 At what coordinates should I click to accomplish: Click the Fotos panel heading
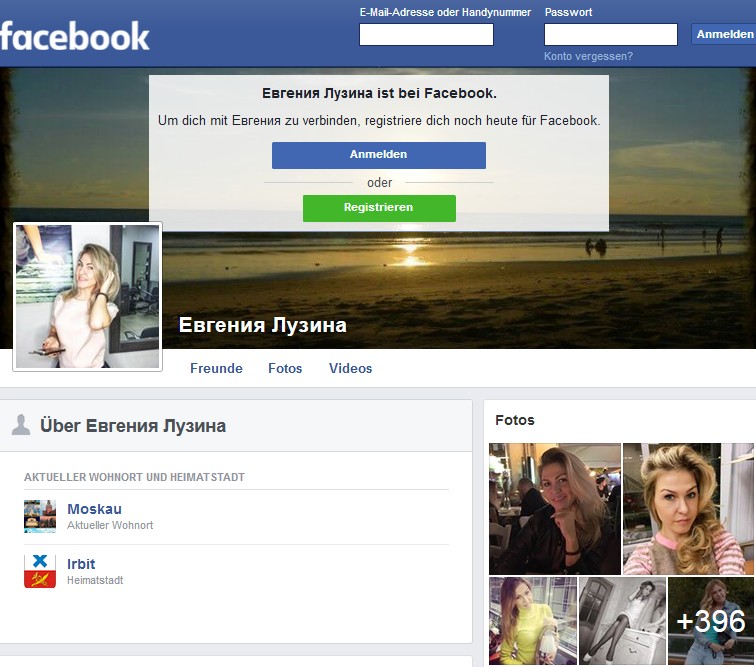pos(515,420)
